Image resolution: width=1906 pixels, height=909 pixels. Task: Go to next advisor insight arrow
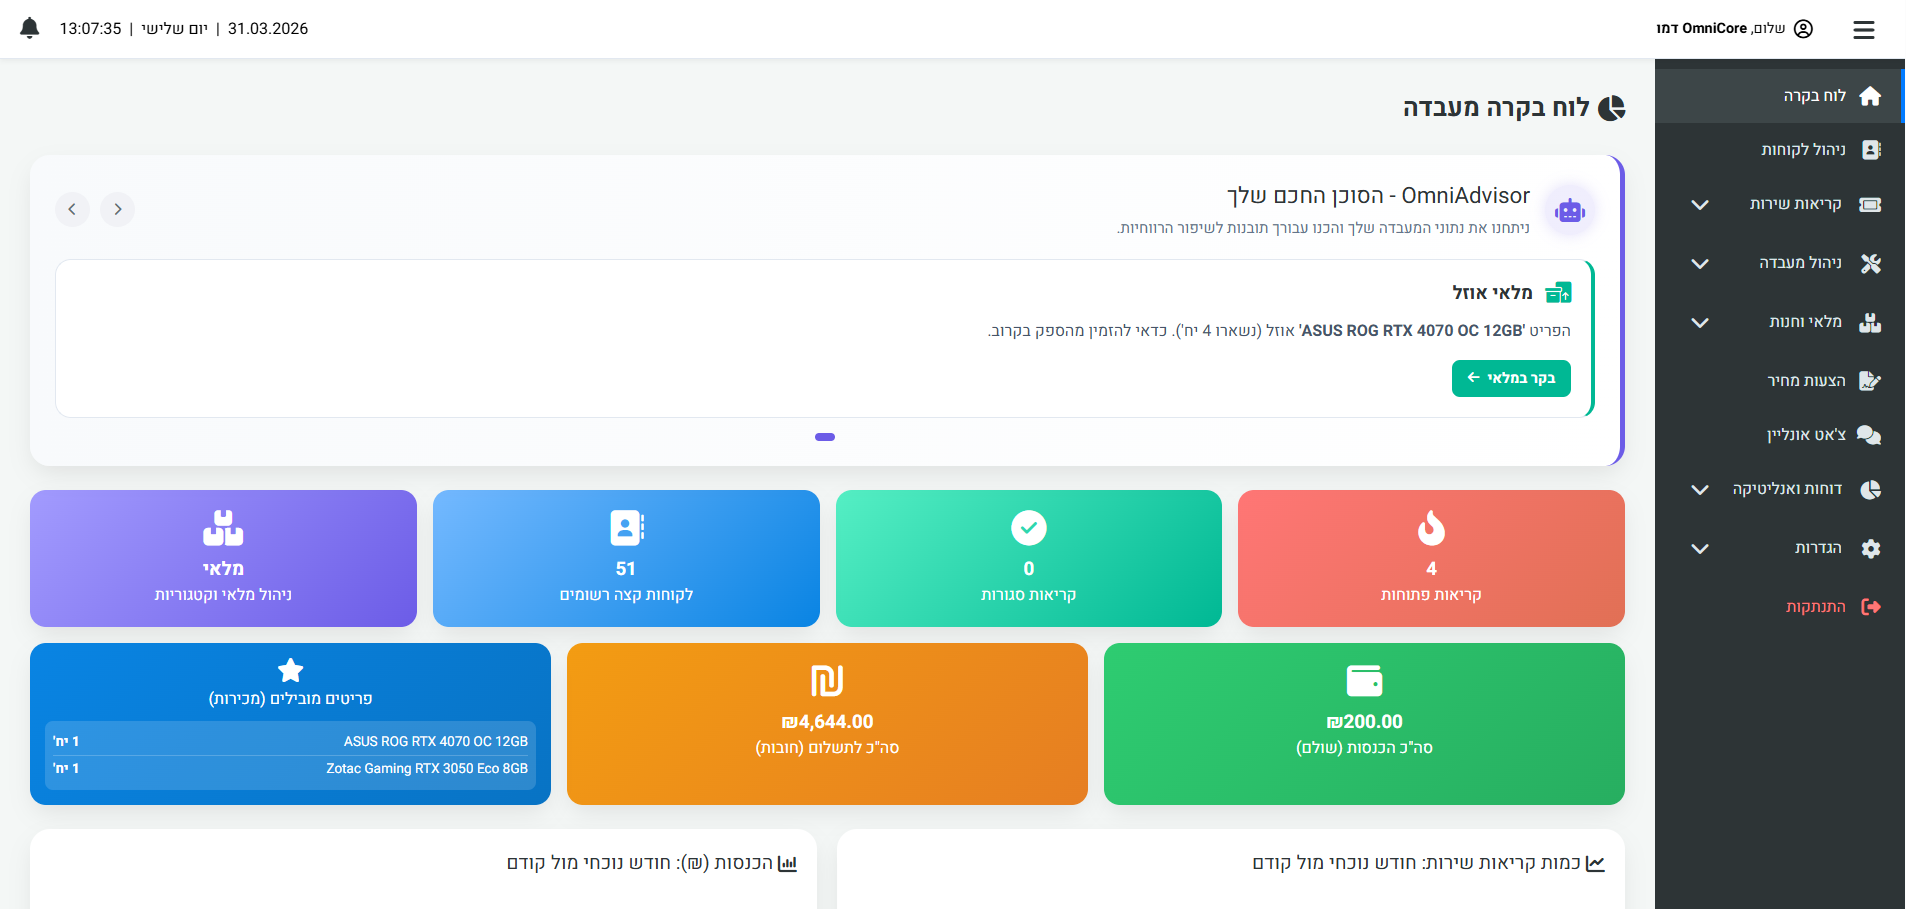point(72,209)
